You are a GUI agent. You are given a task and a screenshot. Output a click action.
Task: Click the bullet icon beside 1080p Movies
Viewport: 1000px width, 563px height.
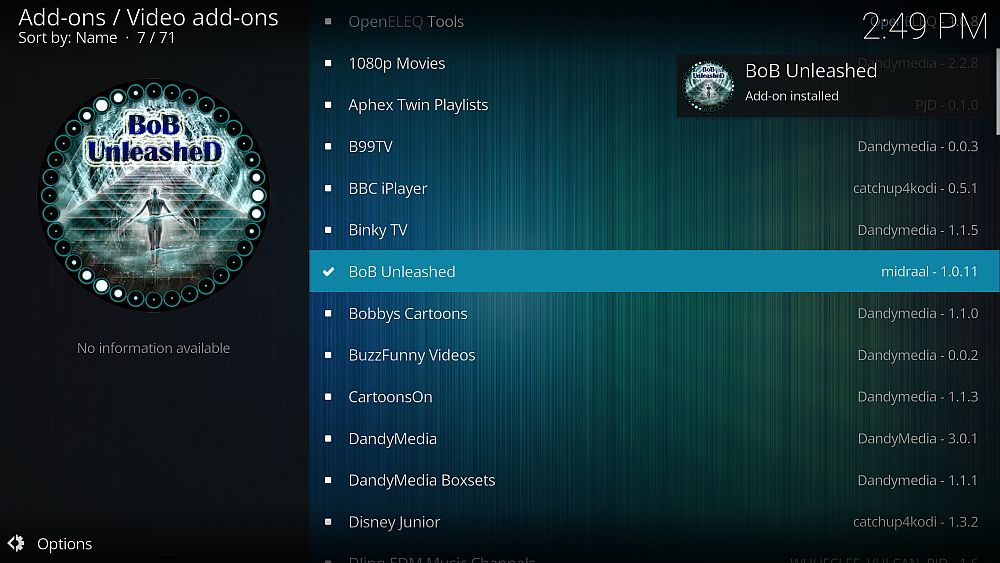328,63
